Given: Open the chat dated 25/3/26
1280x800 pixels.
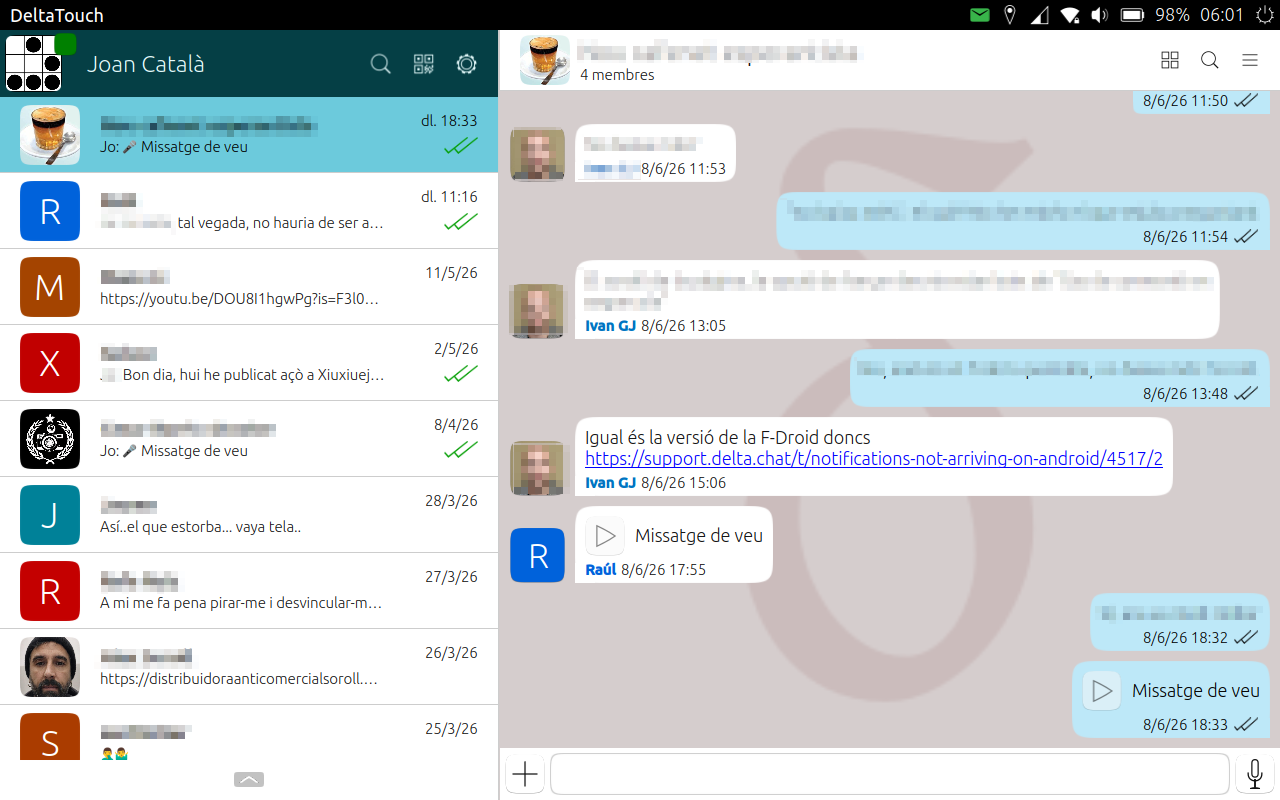Looking at the screenshot, I should [x=249, y=732].
